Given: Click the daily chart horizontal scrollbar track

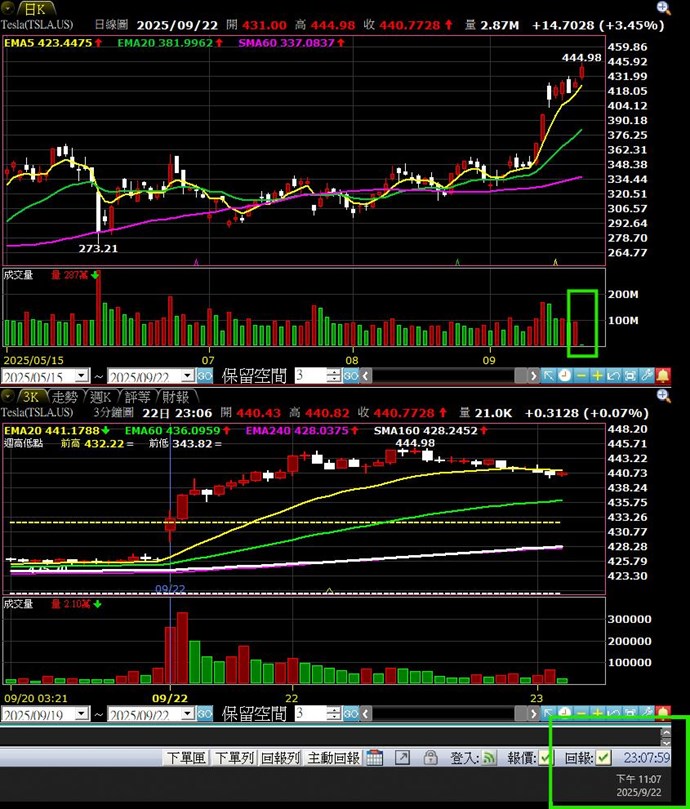Looking at the screenshot, I should click(x=440, y=376).
